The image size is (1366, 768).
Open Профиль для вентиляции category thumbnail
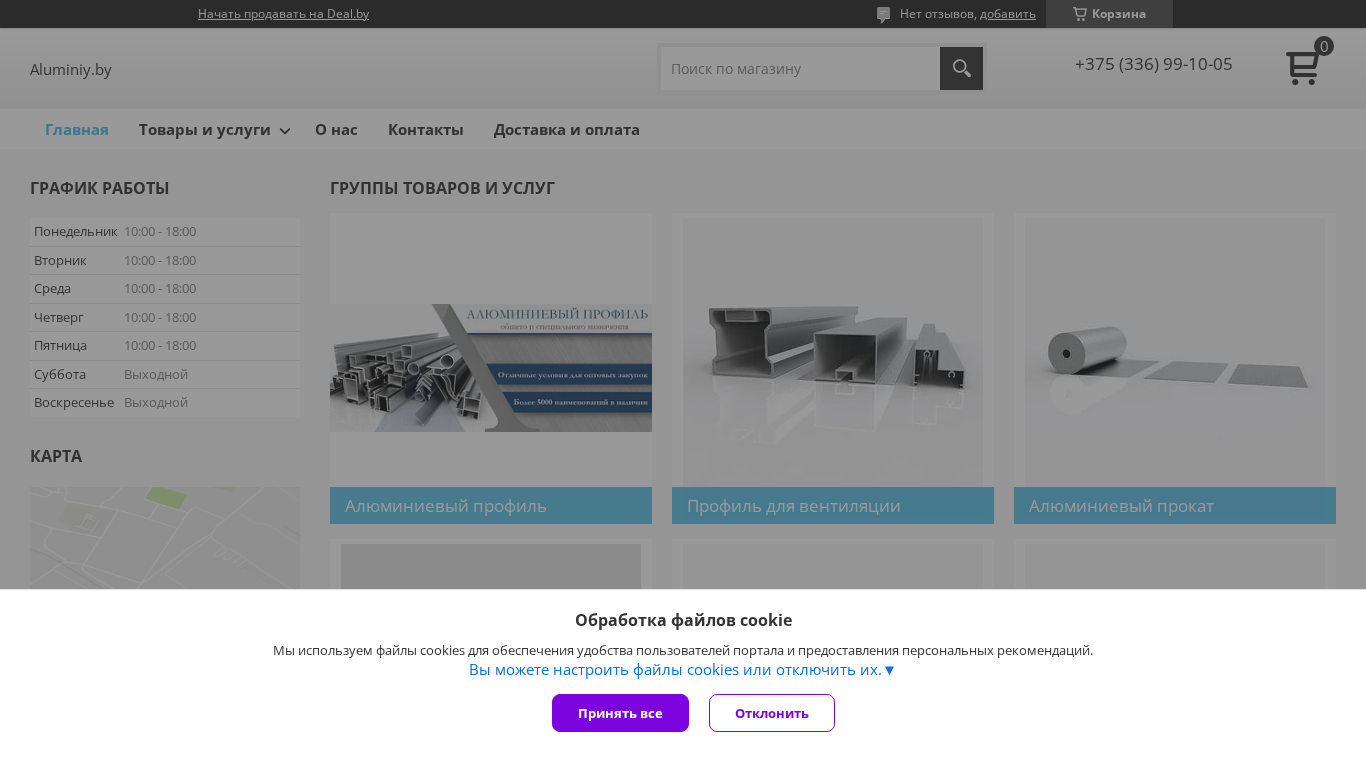[833, 350]
